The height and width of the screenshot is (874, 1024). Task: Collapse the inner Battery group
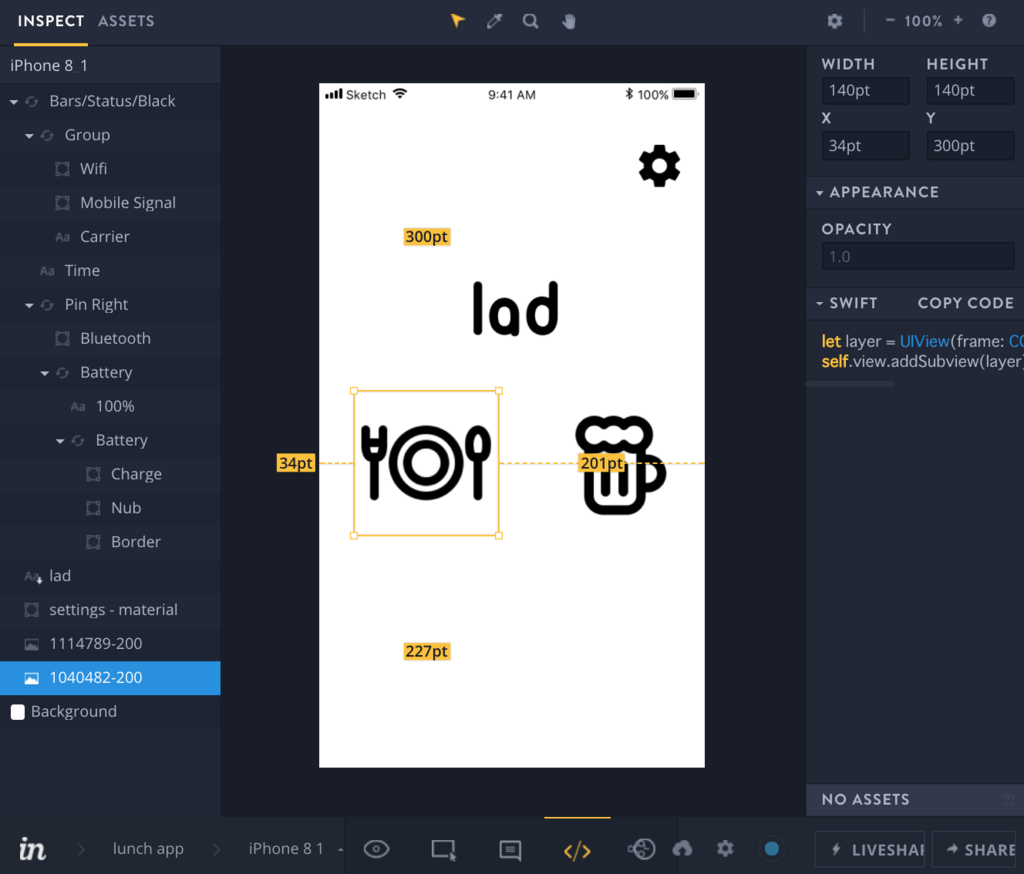[x=60, y=441]
